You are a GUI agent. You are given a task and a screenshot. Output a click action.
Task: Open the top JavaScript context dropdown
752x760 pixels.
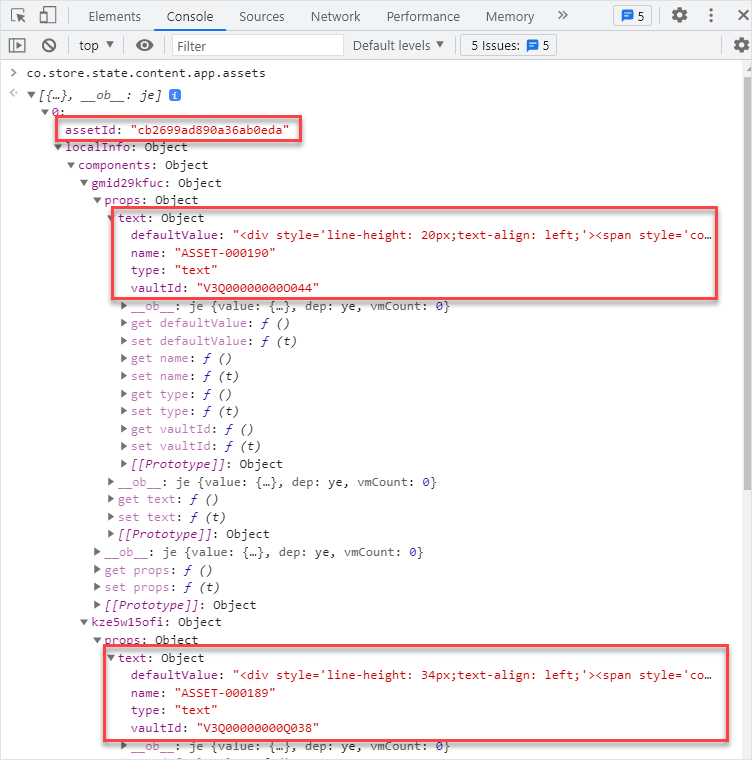click(x=96, y=45)
